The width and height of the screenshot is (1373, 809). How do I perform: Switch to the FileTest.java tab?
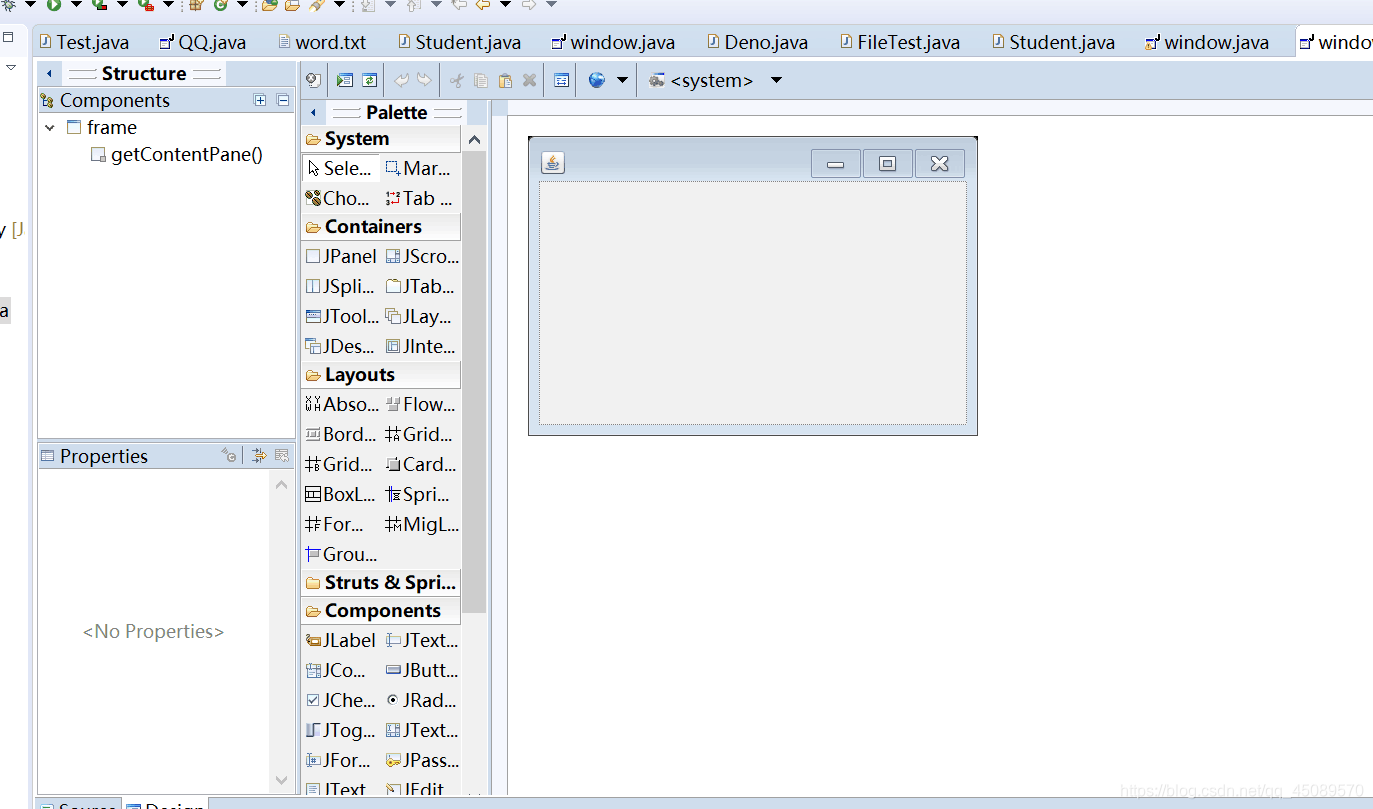pos(899,42)
